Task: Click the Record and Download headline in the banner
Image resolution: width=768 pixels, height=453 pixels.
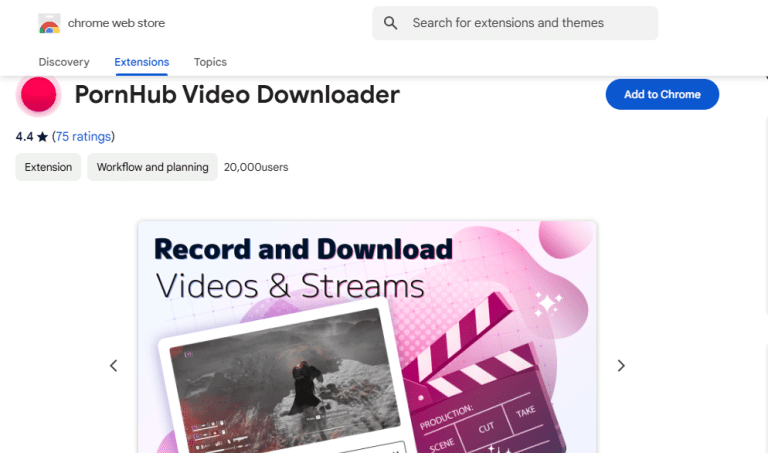Action: point(304,248)
